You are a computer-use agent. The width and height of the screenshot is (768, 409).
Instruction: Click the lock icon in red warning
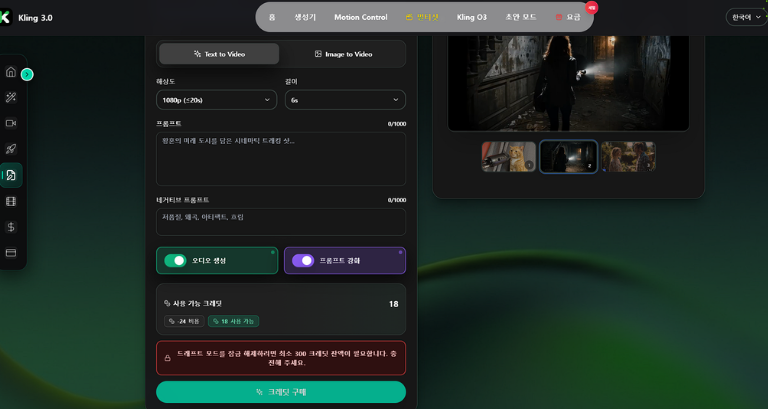pos(168,358)
